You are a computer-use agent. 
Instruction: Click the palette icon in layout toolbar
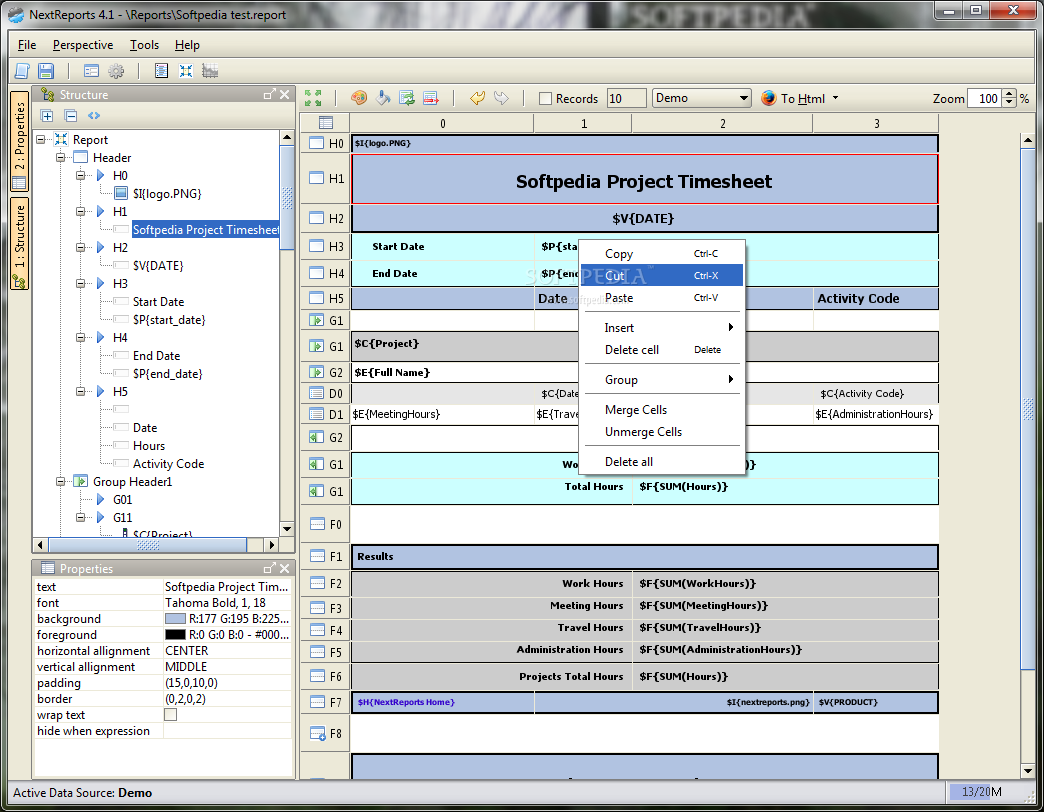click(359, 98)
